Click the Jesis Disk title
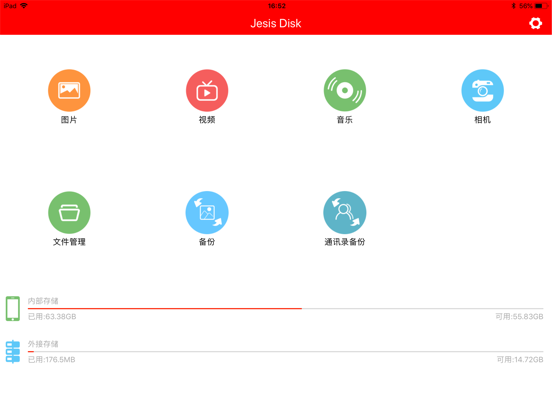 point(276,23)
